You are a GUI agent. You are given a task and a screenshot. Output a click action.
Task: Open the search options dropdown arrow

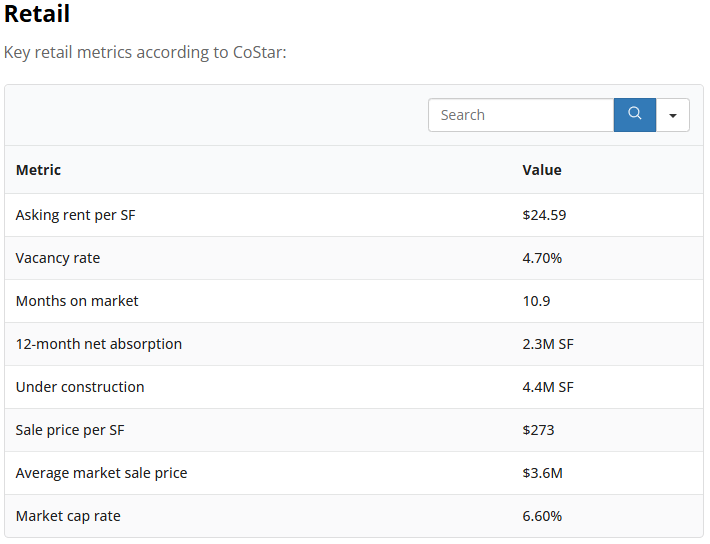tap(673, 115)
